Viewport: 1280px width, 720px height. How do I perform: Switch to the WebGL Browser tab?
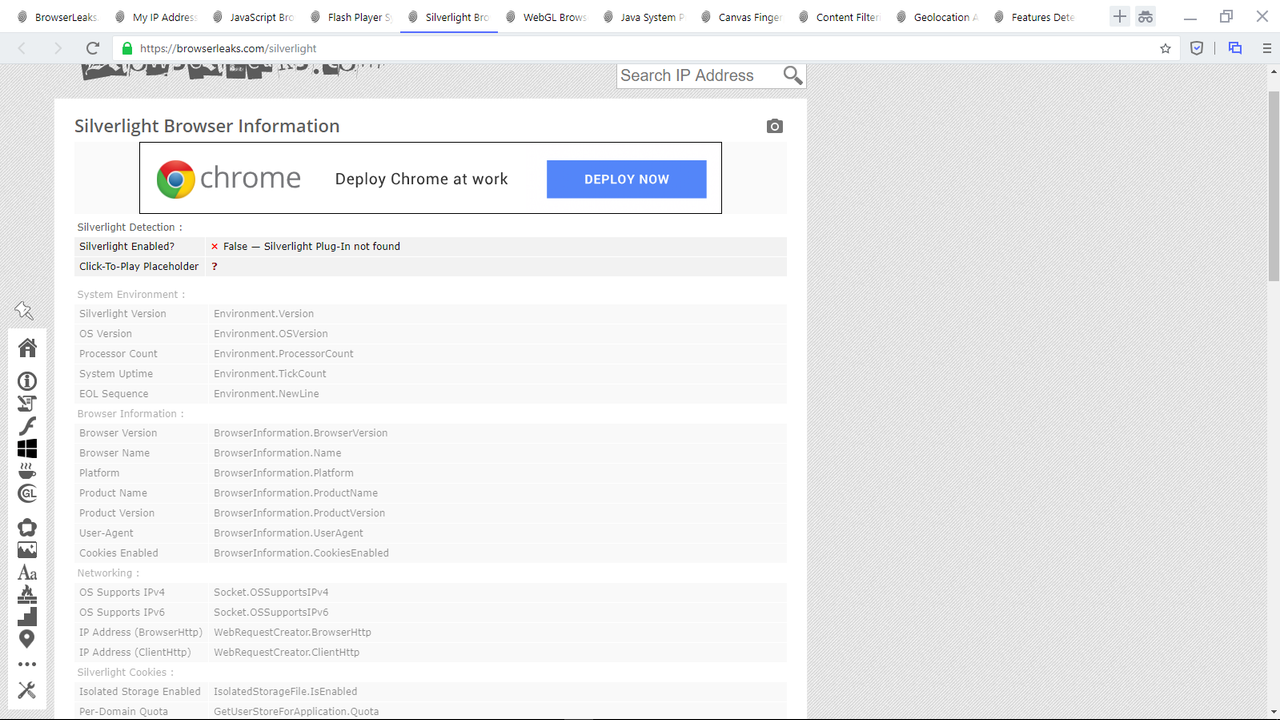[x=546, y=17]
